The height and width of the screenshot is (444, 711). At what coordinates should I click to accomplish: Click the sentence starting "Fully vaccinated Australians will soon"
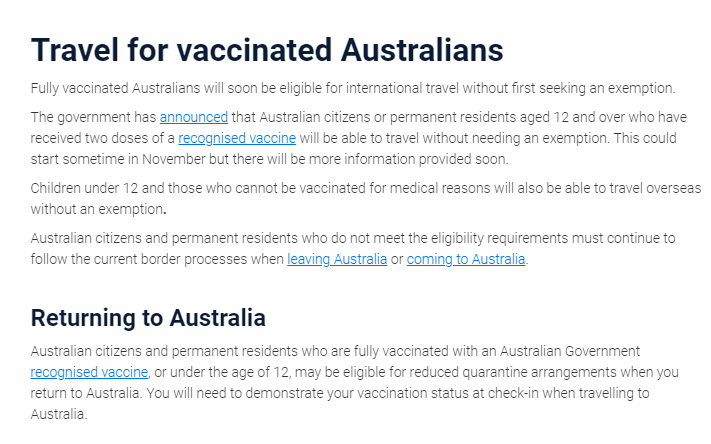[353, 88]
